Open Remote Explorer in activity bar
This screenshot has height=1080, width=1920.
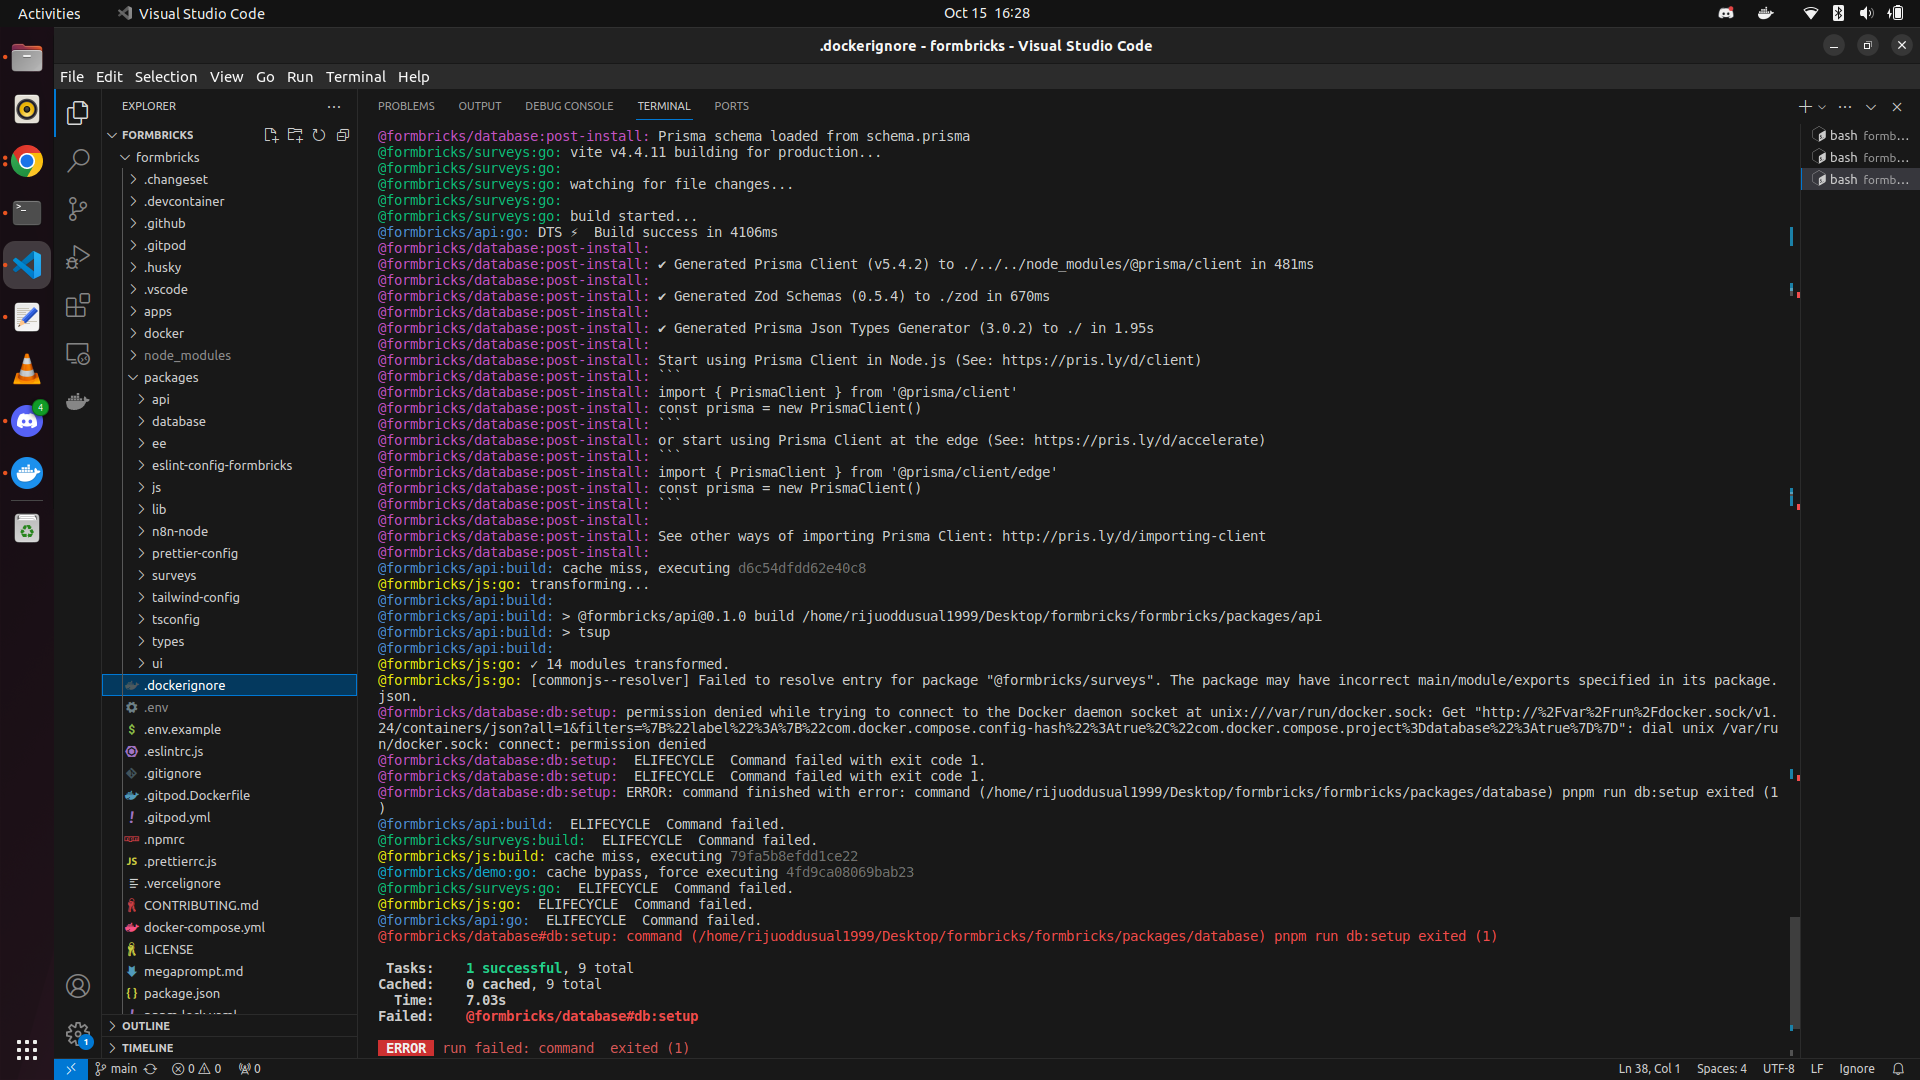pos(78,354)
